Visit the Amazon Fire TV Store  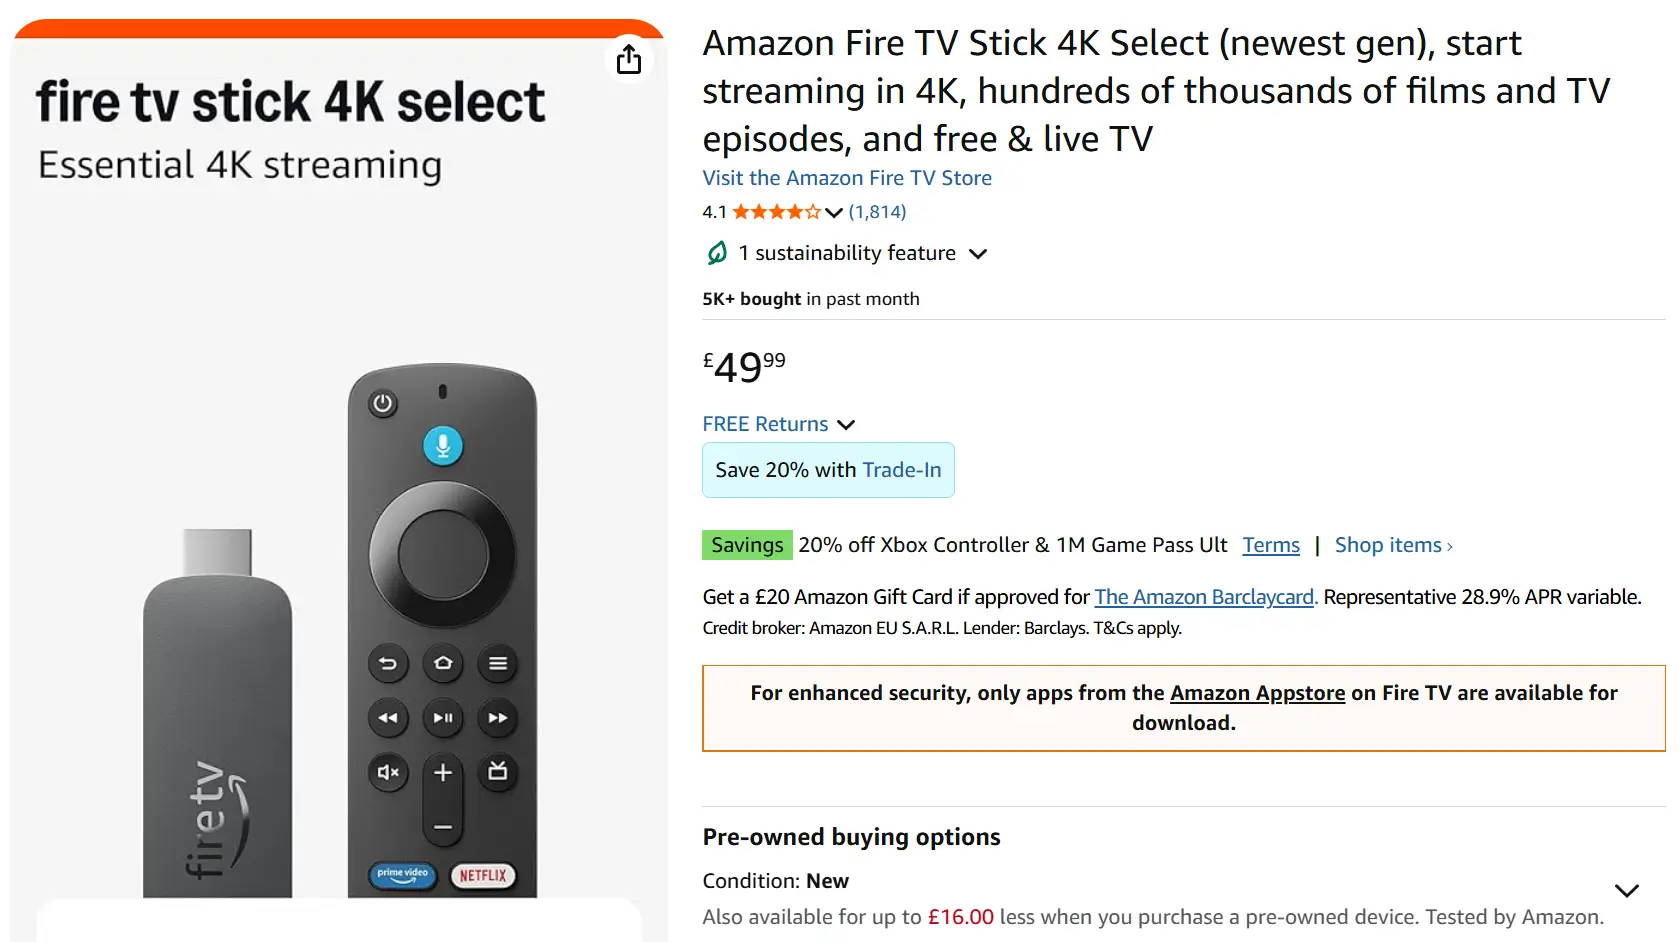tap(847, 178)
